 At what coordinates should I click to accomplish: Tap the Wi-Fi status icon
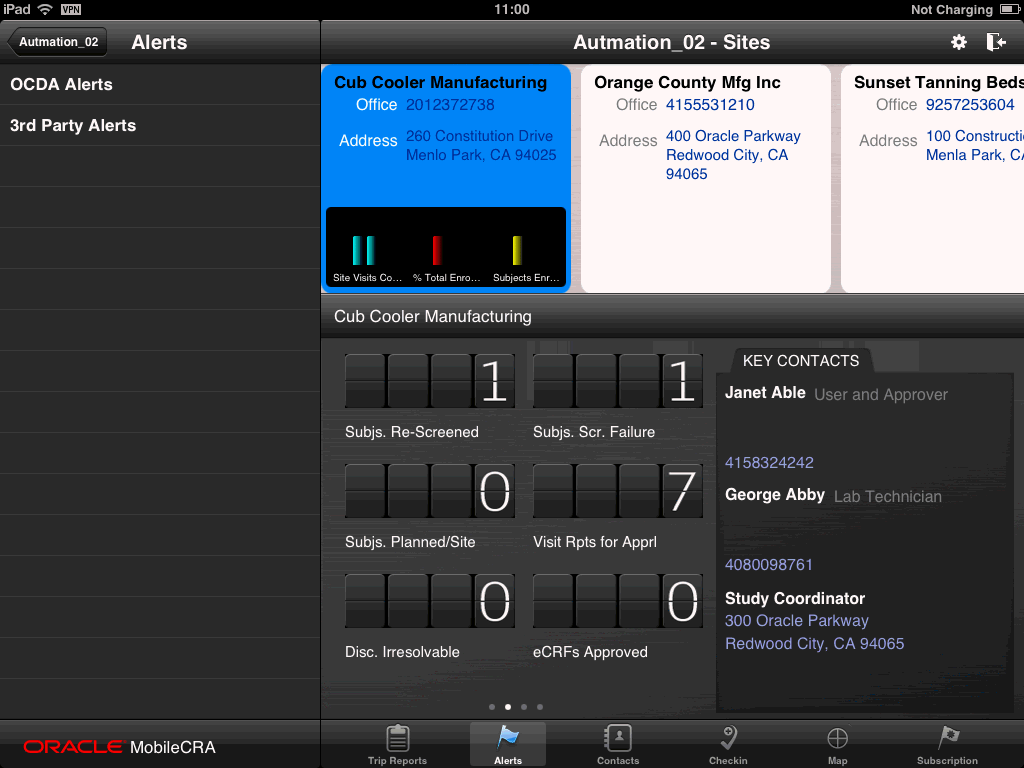45,9
